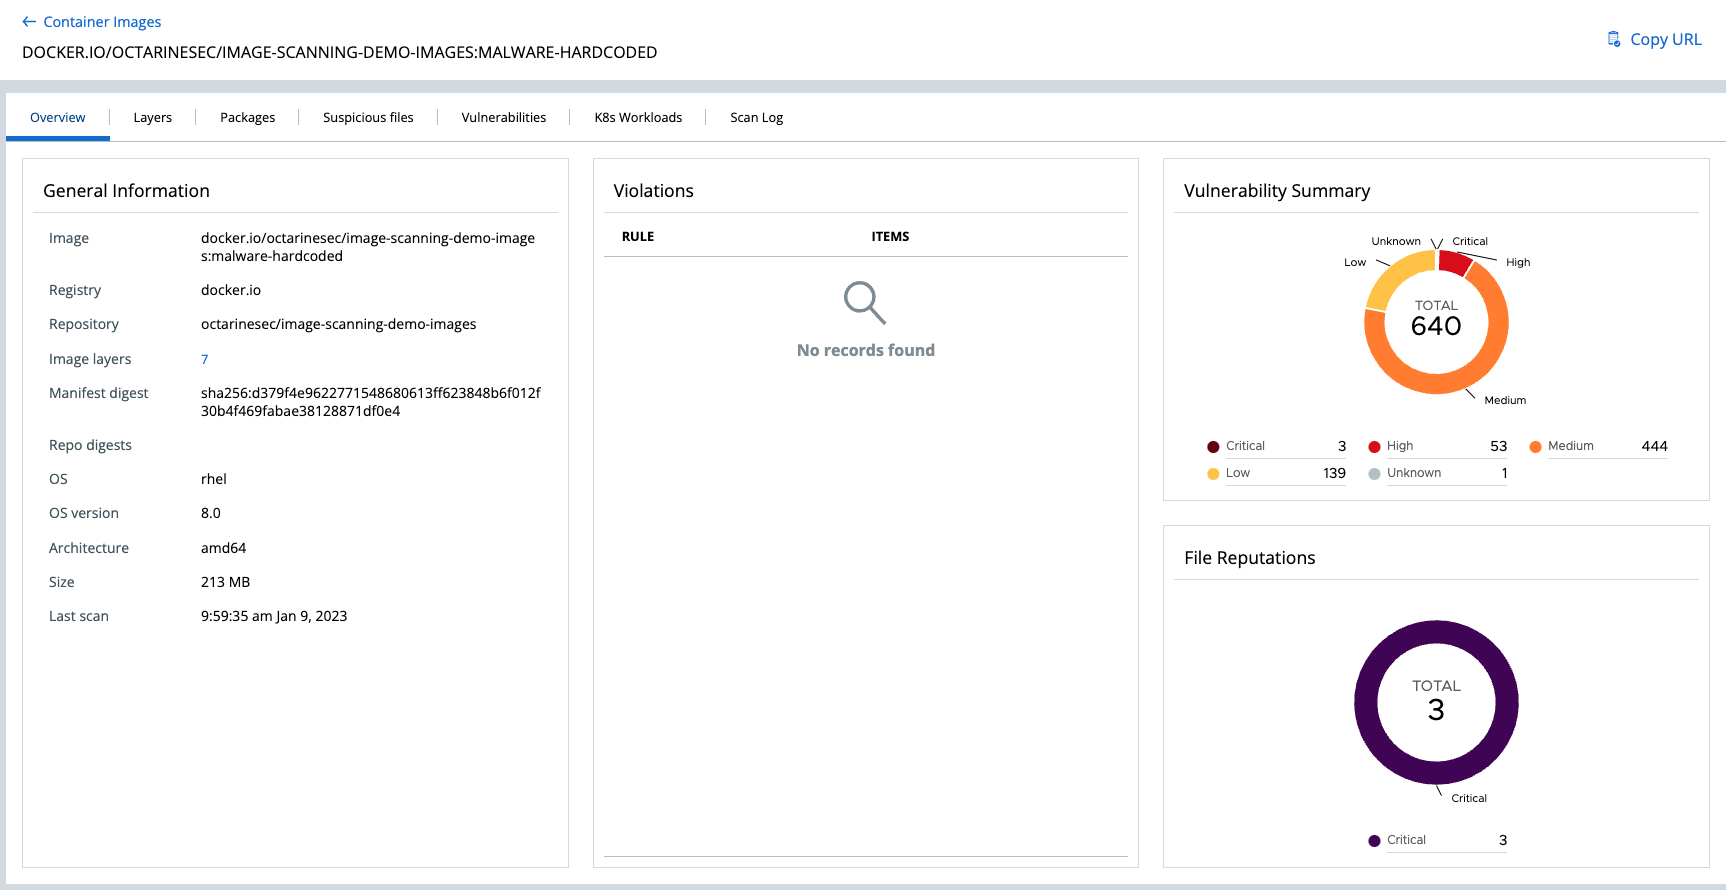Click the High red legend dot

pos(1374,447)
